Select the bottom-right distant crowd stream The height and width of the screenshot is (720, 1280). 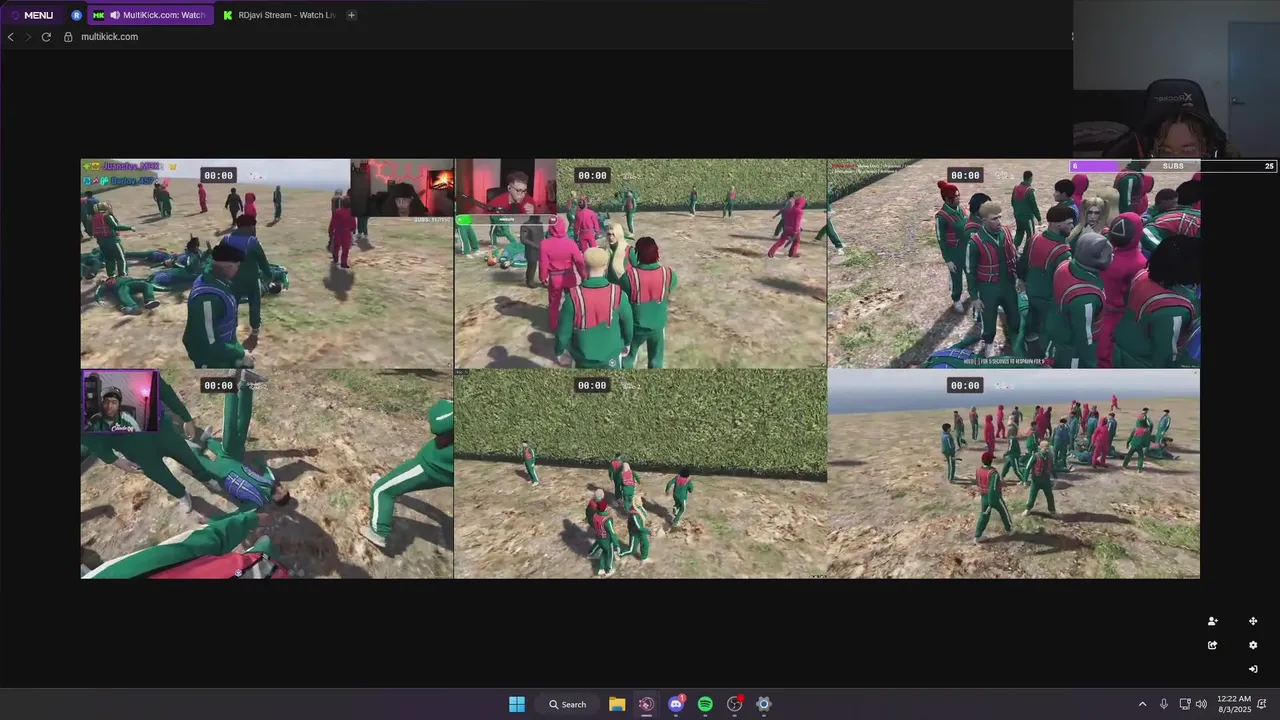click(x=1014, y=474)
